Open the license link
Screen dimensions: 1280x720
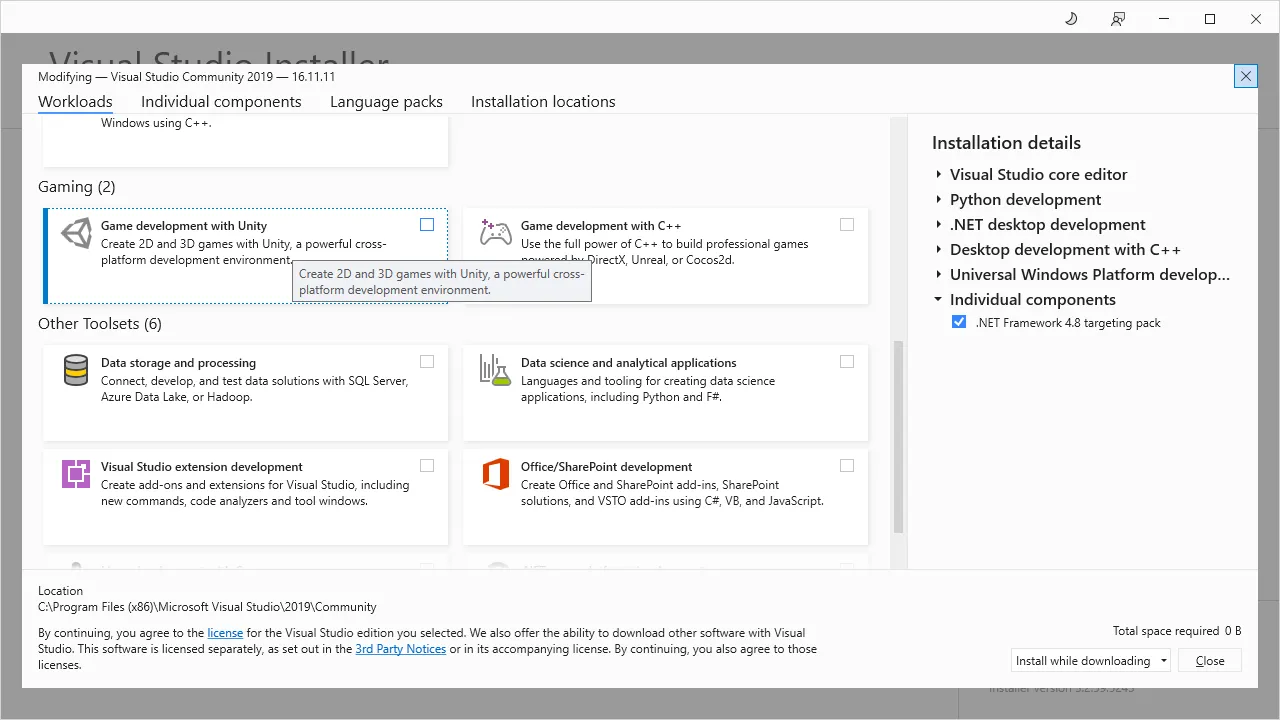point(225,633)
